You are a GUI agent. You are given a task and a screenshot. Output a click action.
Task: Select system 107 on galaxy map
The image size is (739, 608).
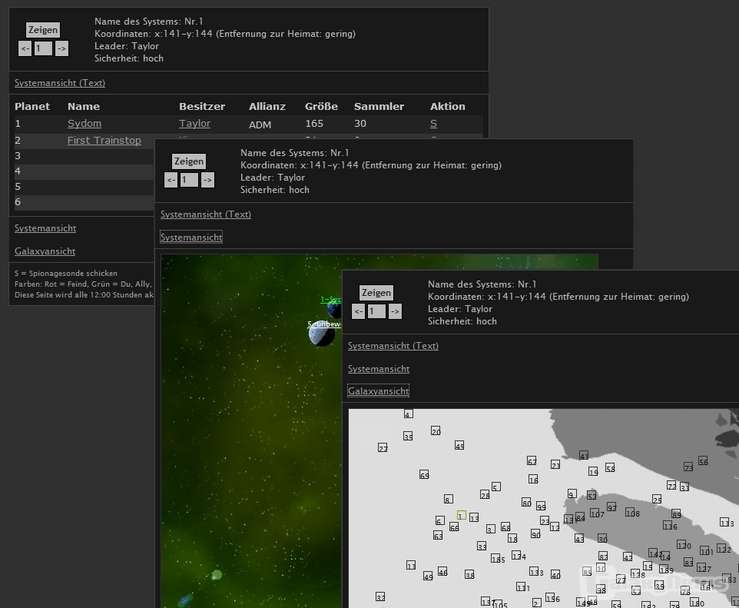[x=597, y=513]
